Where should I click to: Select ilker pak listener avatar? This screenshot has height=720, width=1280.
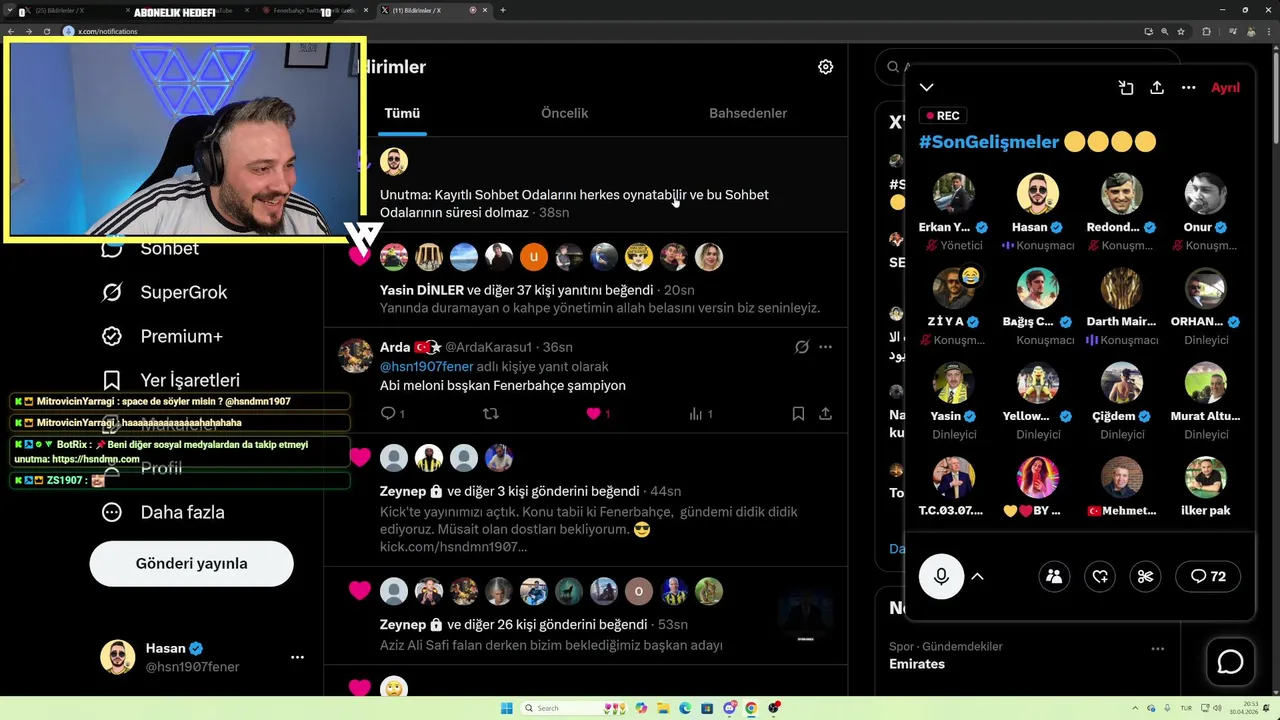coord(1206,478)
